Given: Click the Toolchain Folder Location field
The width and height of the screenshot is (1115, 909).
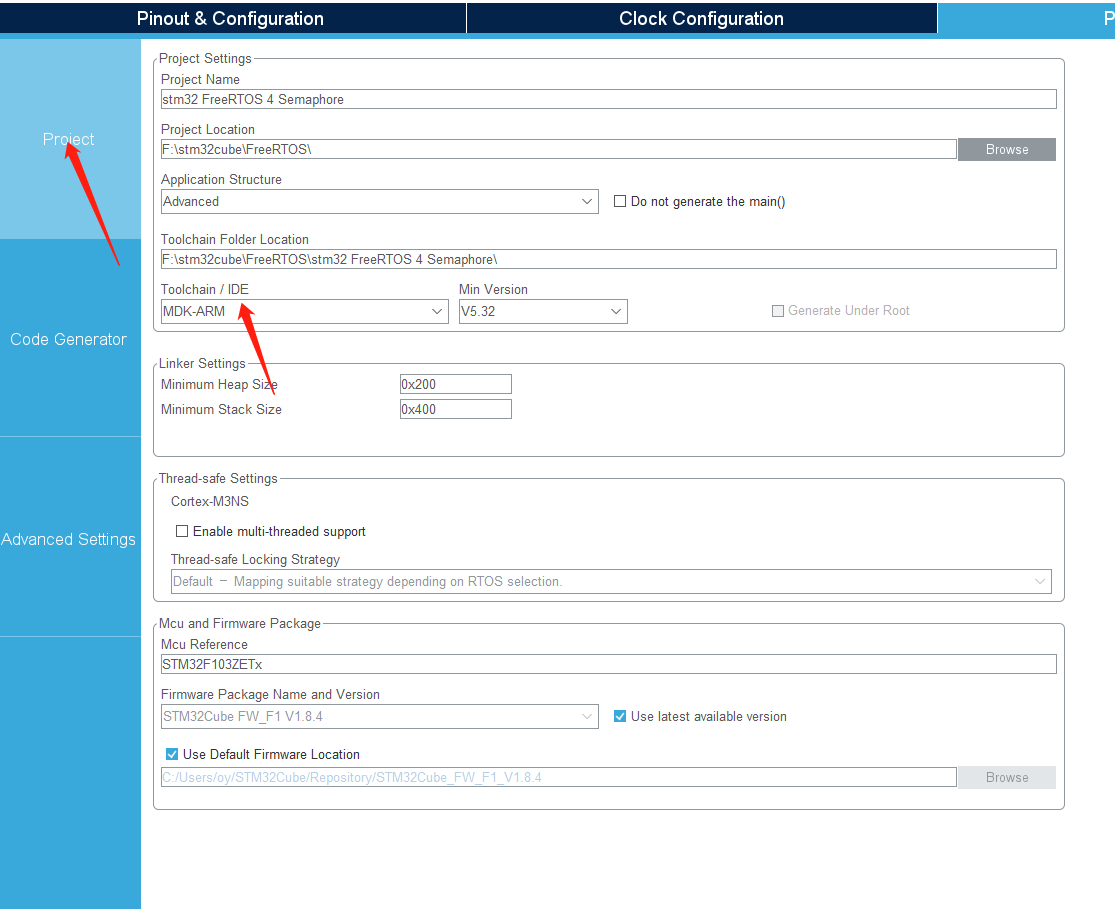Looking at the screenshot, I should click(608, 259).
